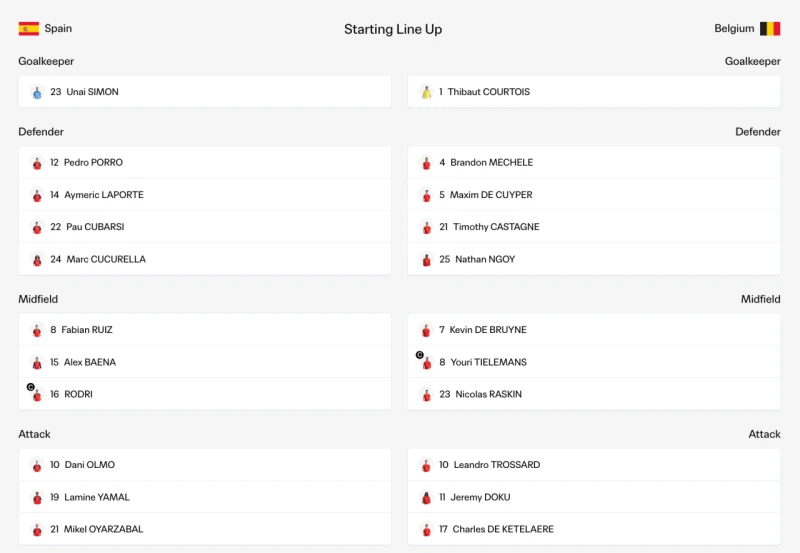Click Nathan NGOY's player jersey icon
This screenshot has height=553, width=800.
[x=426, y=260]
